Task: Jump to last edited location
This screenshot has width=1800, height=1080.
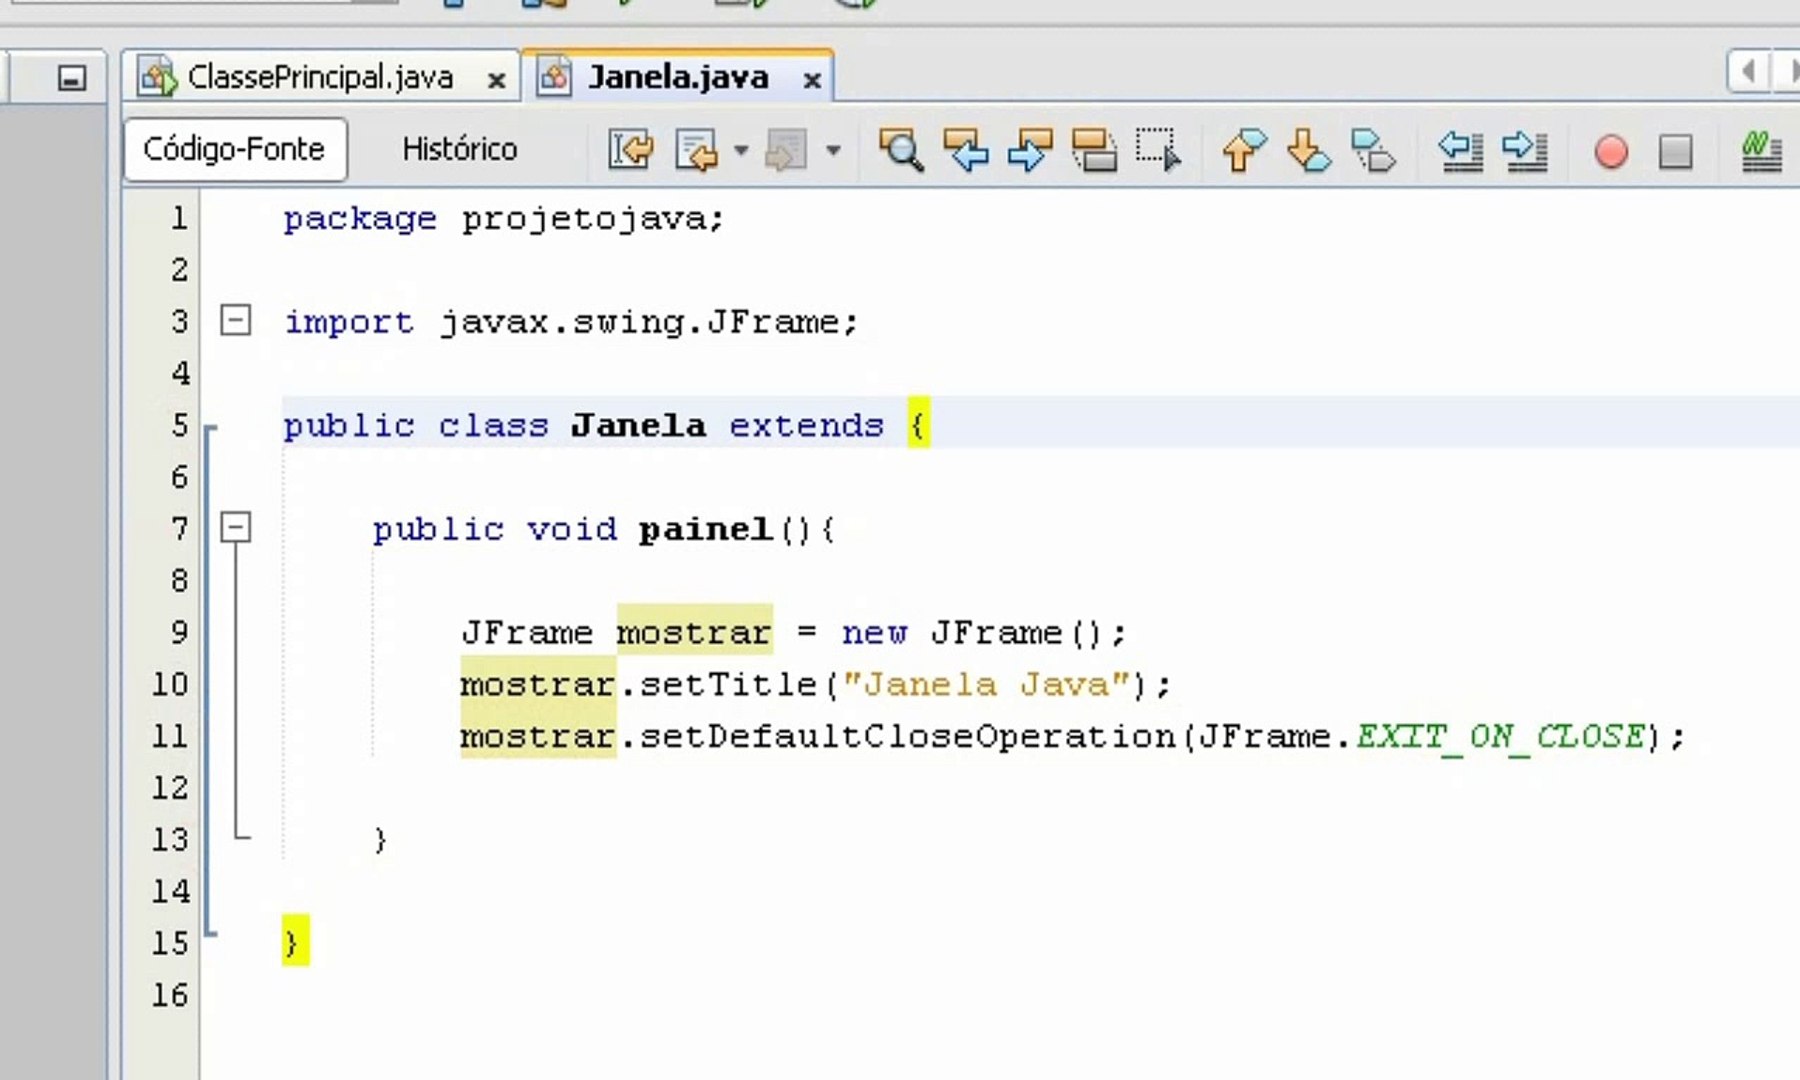Action: click(x=630, y=150)
